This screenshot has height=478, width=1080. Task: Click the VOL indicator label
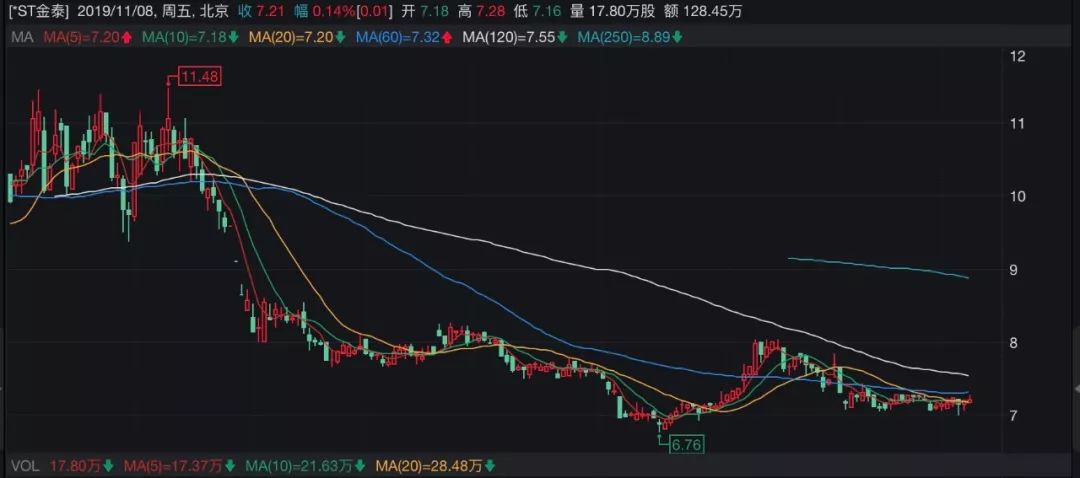[x=23, y=466]
